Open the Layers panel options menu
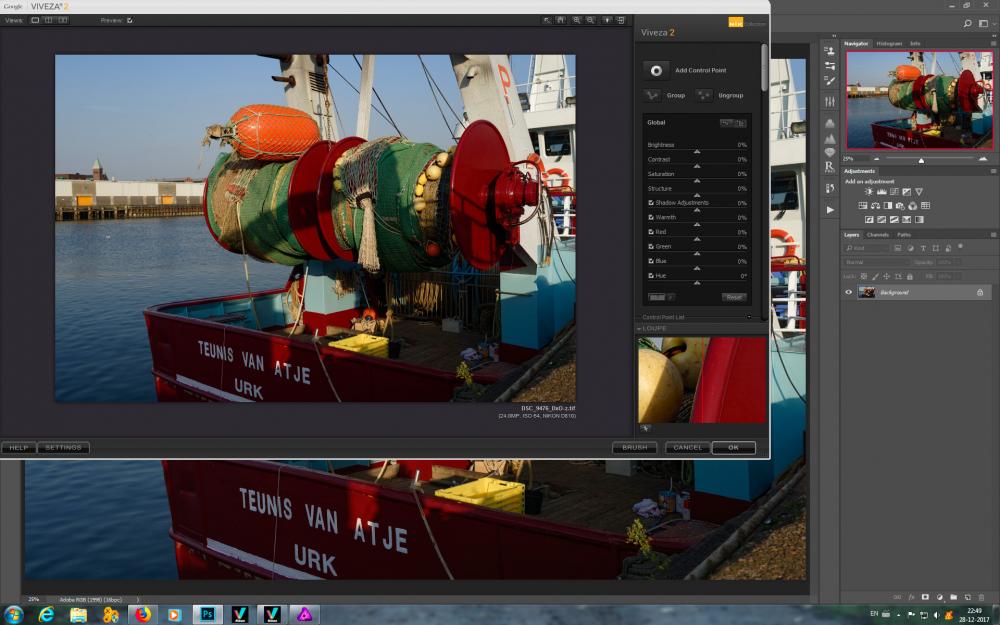1000x625 pixels. [x=994, y=235]
